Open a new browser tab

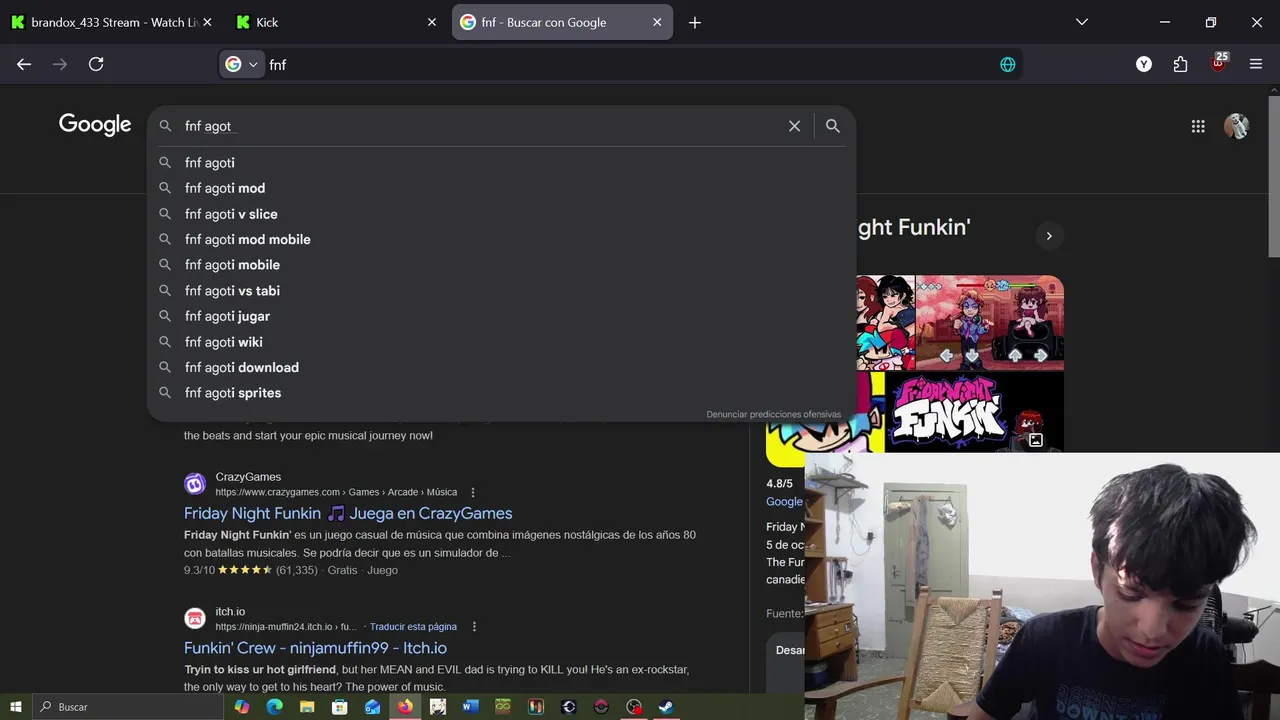pos(695,22)
